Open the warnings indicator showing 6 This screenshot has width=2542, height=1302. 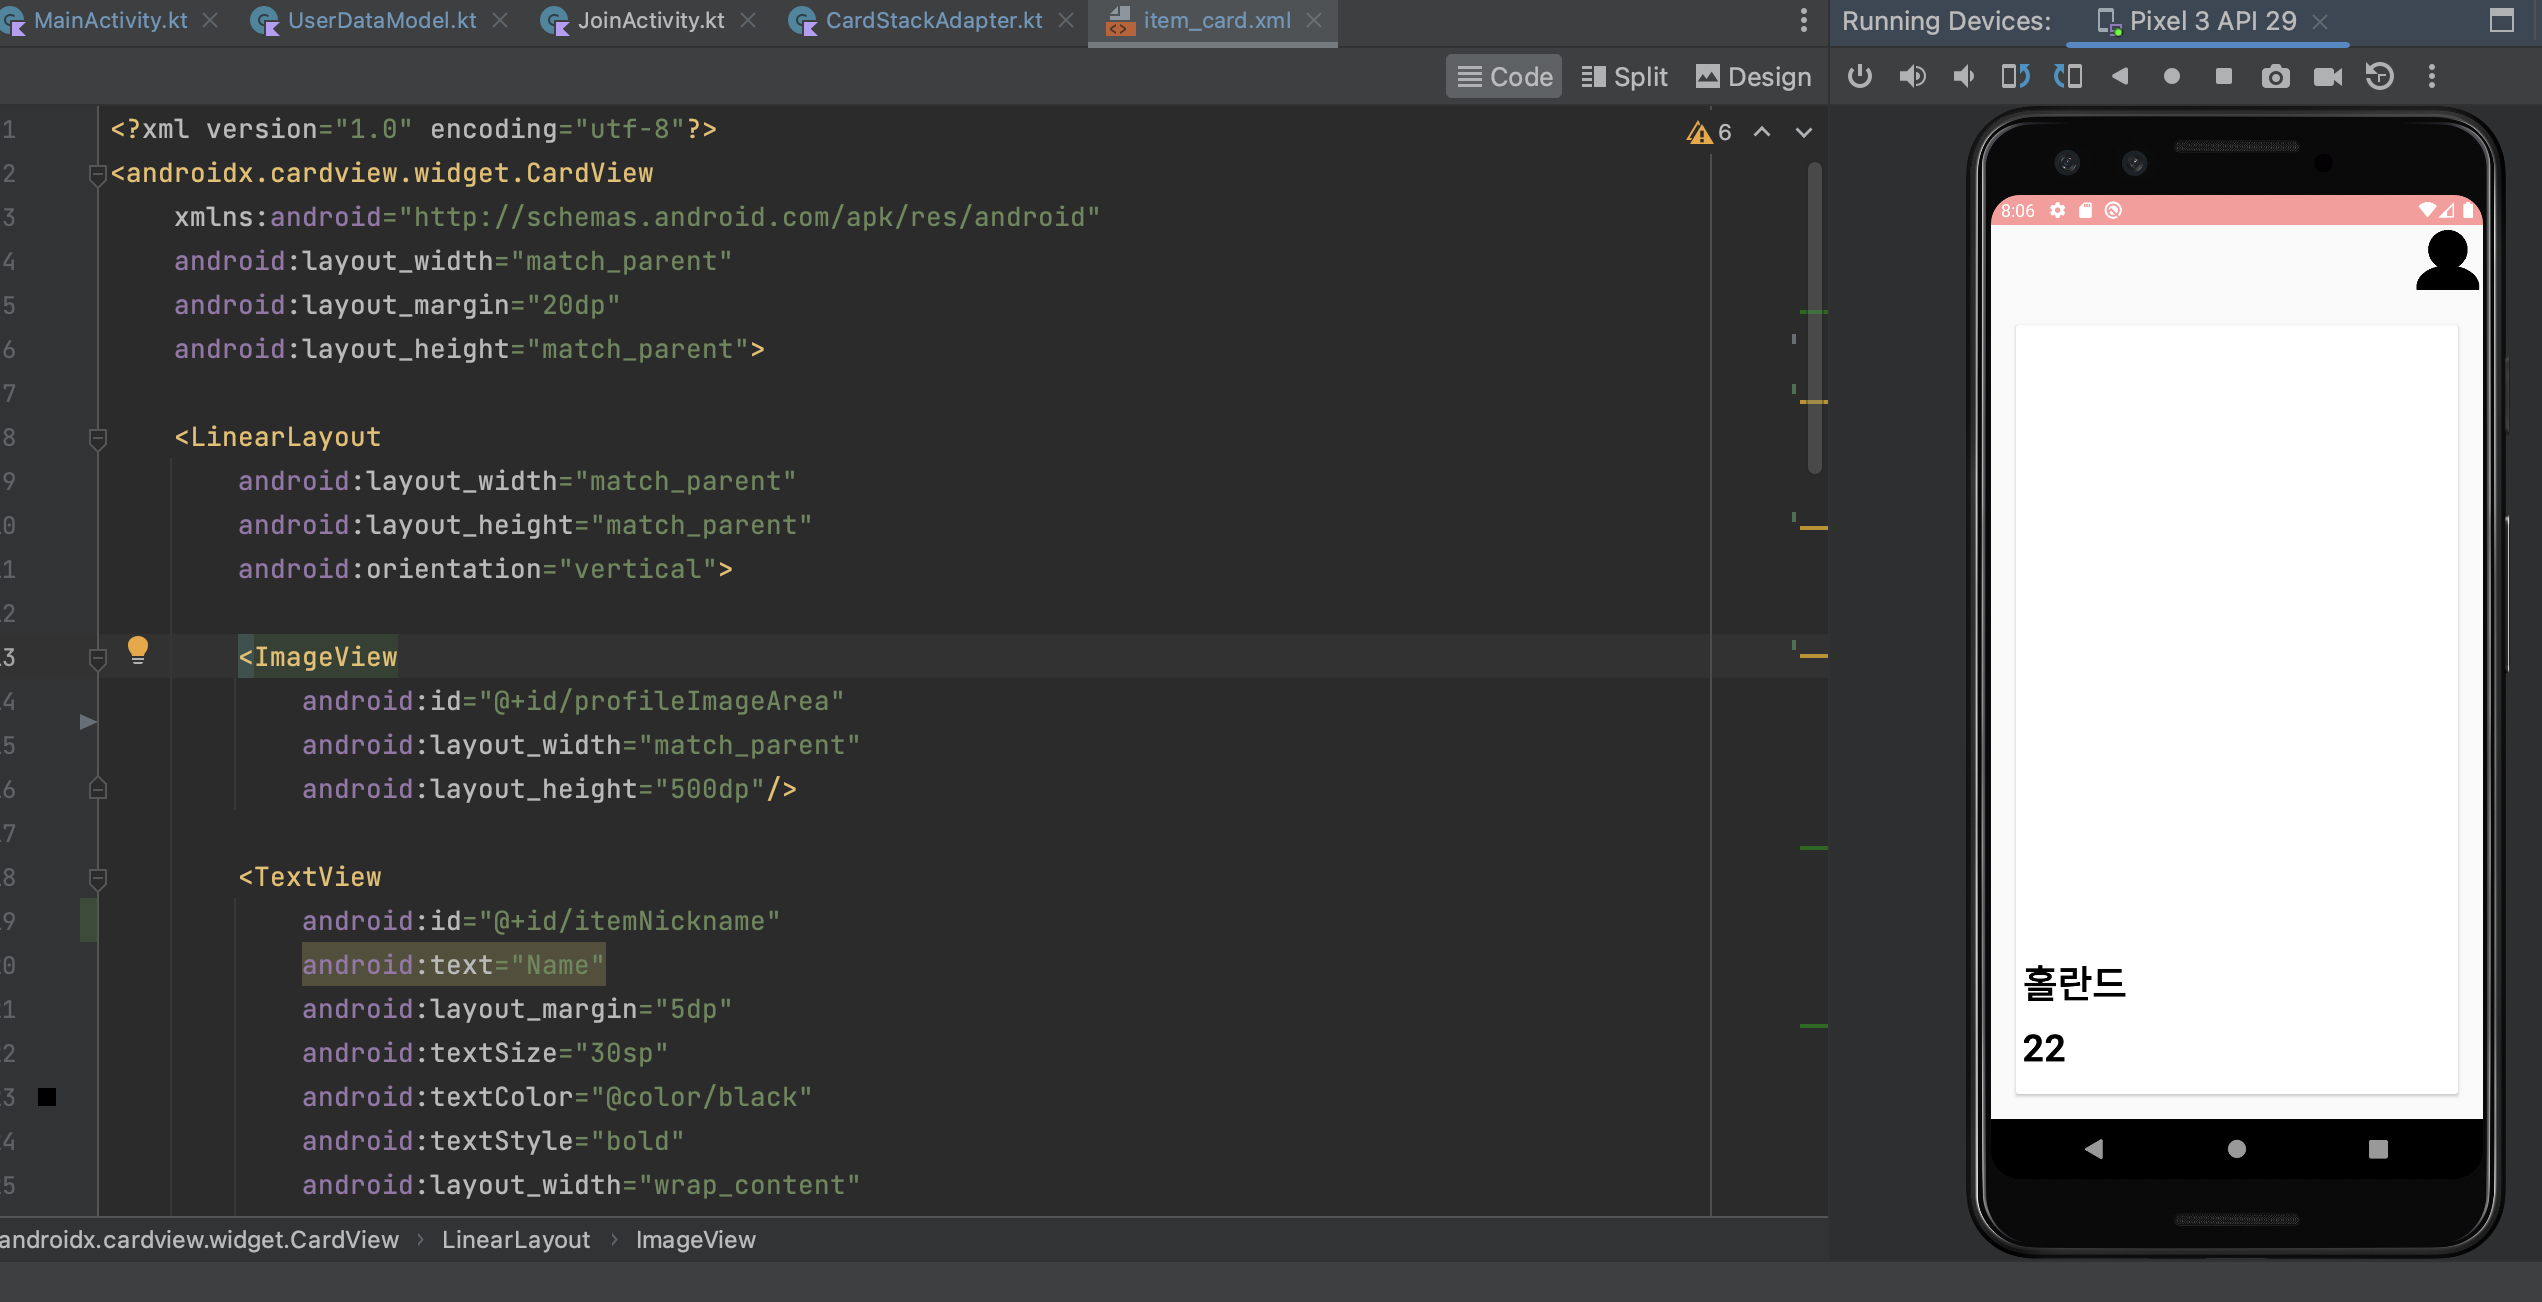click(x=1709, y=132)
